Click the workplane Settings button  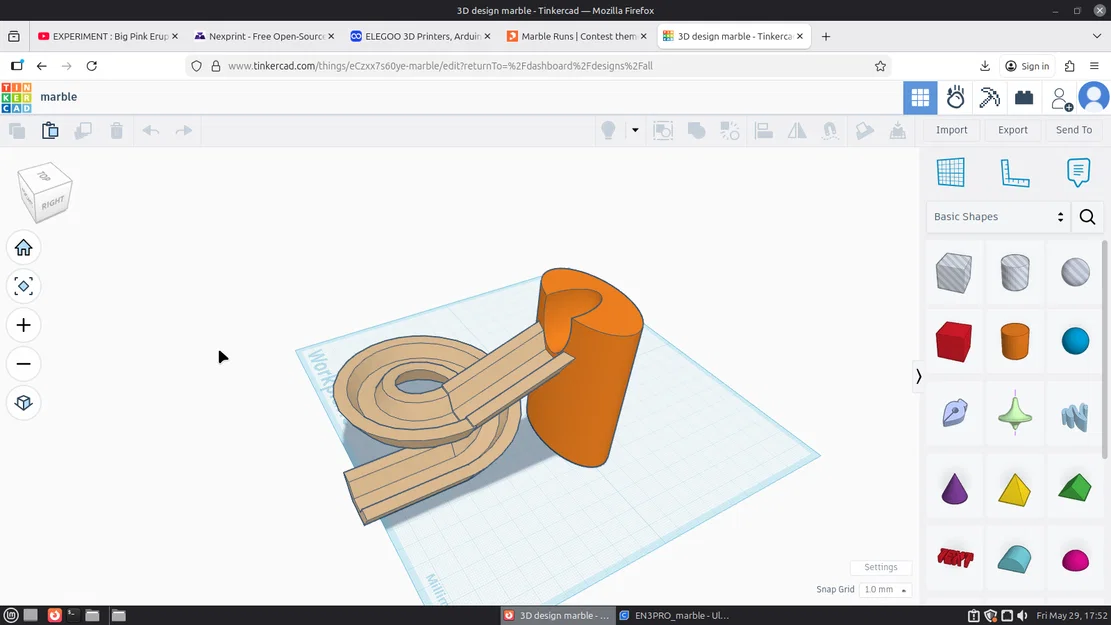881,567
